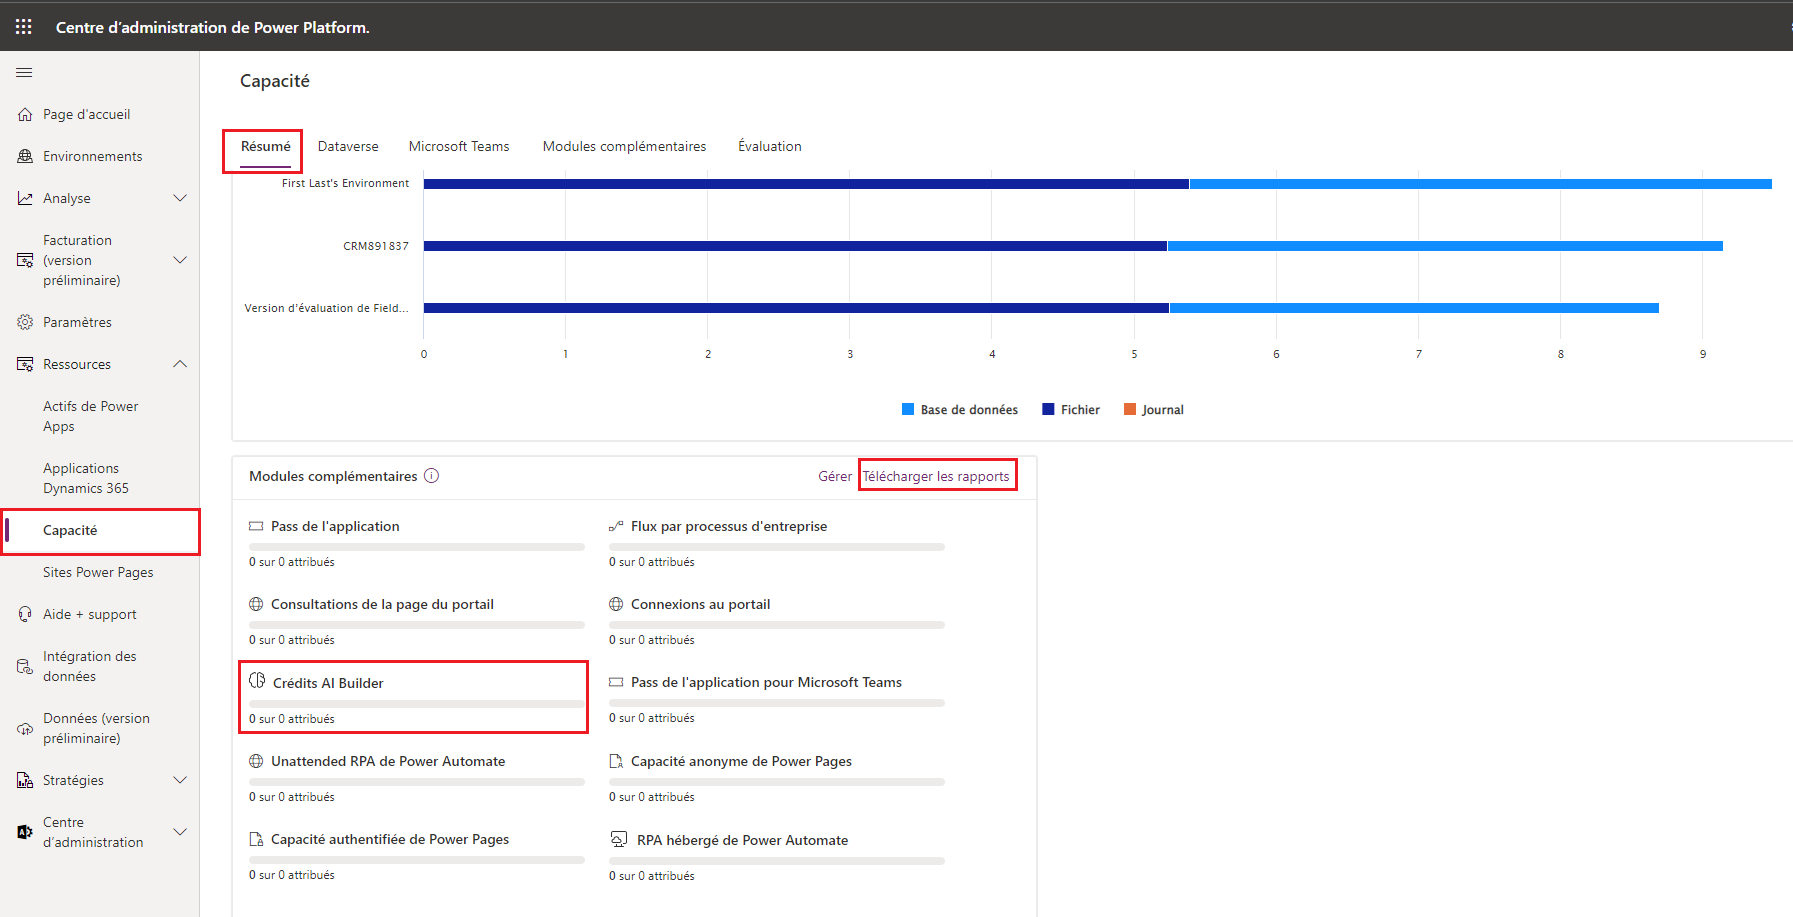The image size is (1793, 917).
Task: Click the Flux par processus d'entreprise icon
Action: 616,526
